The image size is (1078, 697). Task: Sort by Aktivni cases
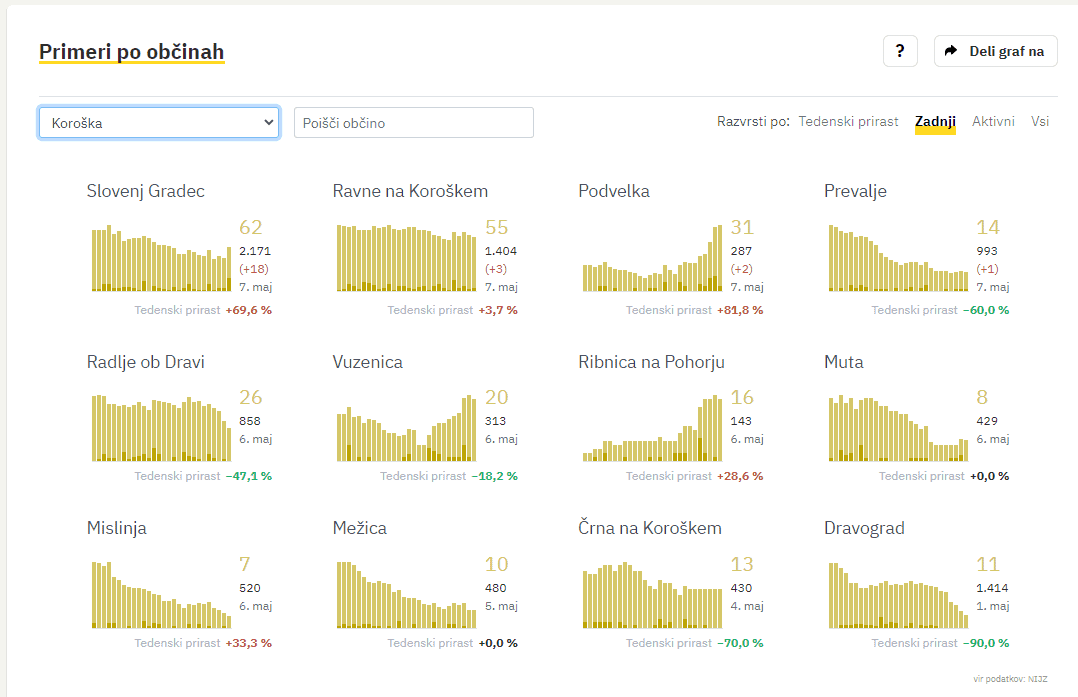click(x=993, y=121)
